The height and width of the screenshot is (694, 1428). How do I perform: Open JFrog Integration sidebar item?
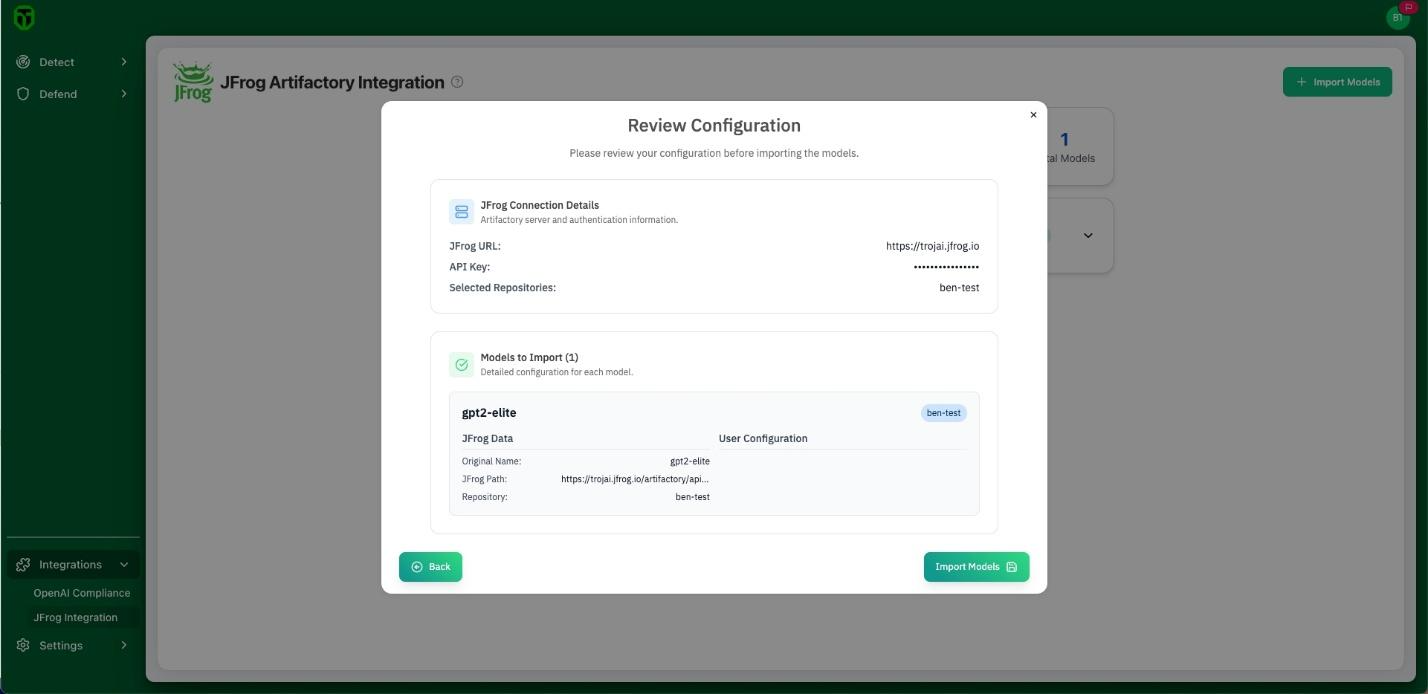[x=76, y=618]
